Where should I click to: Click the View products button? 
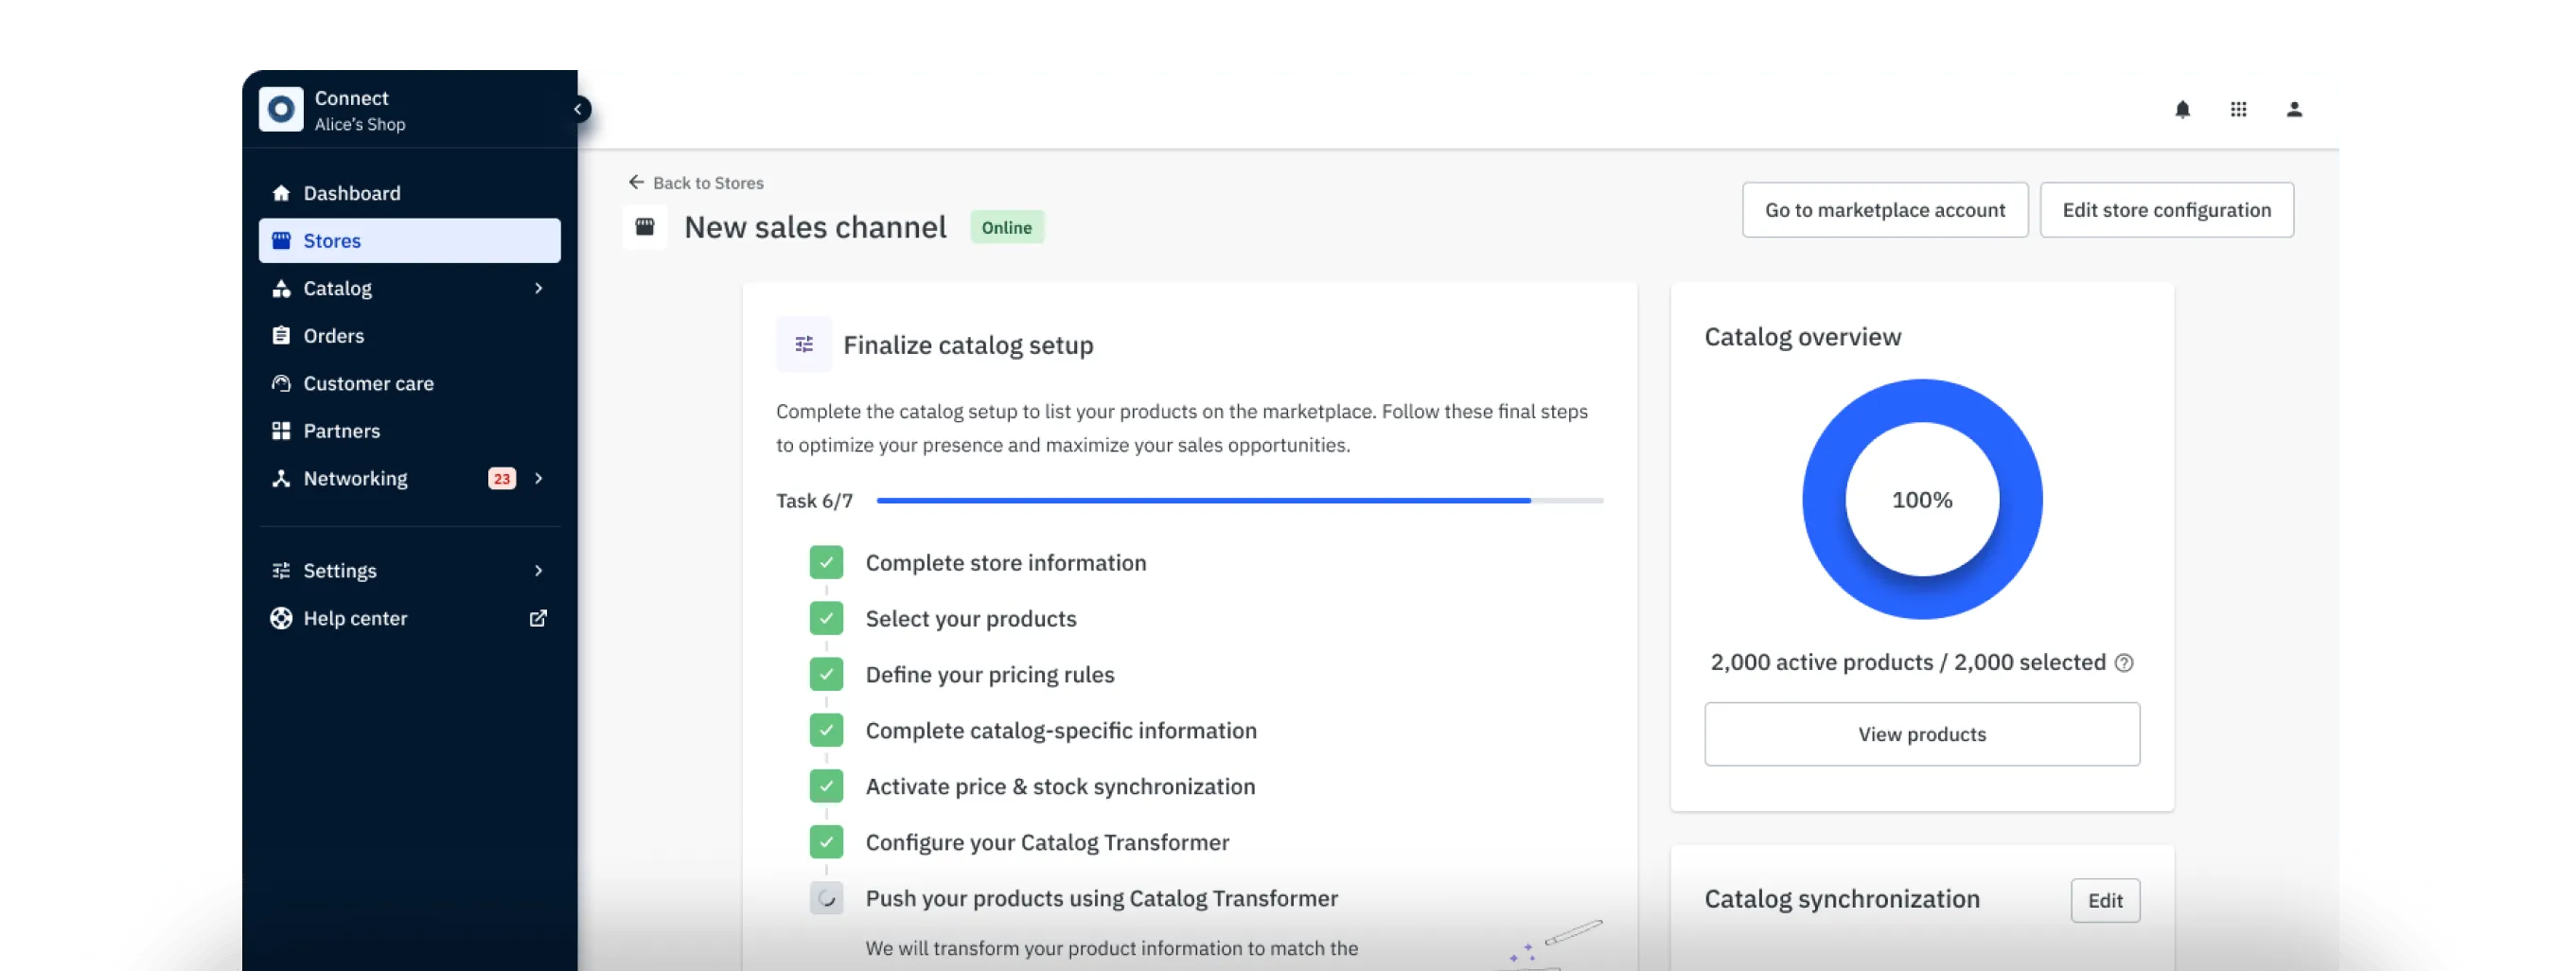pyautogui.click(x=1922, y=735)
